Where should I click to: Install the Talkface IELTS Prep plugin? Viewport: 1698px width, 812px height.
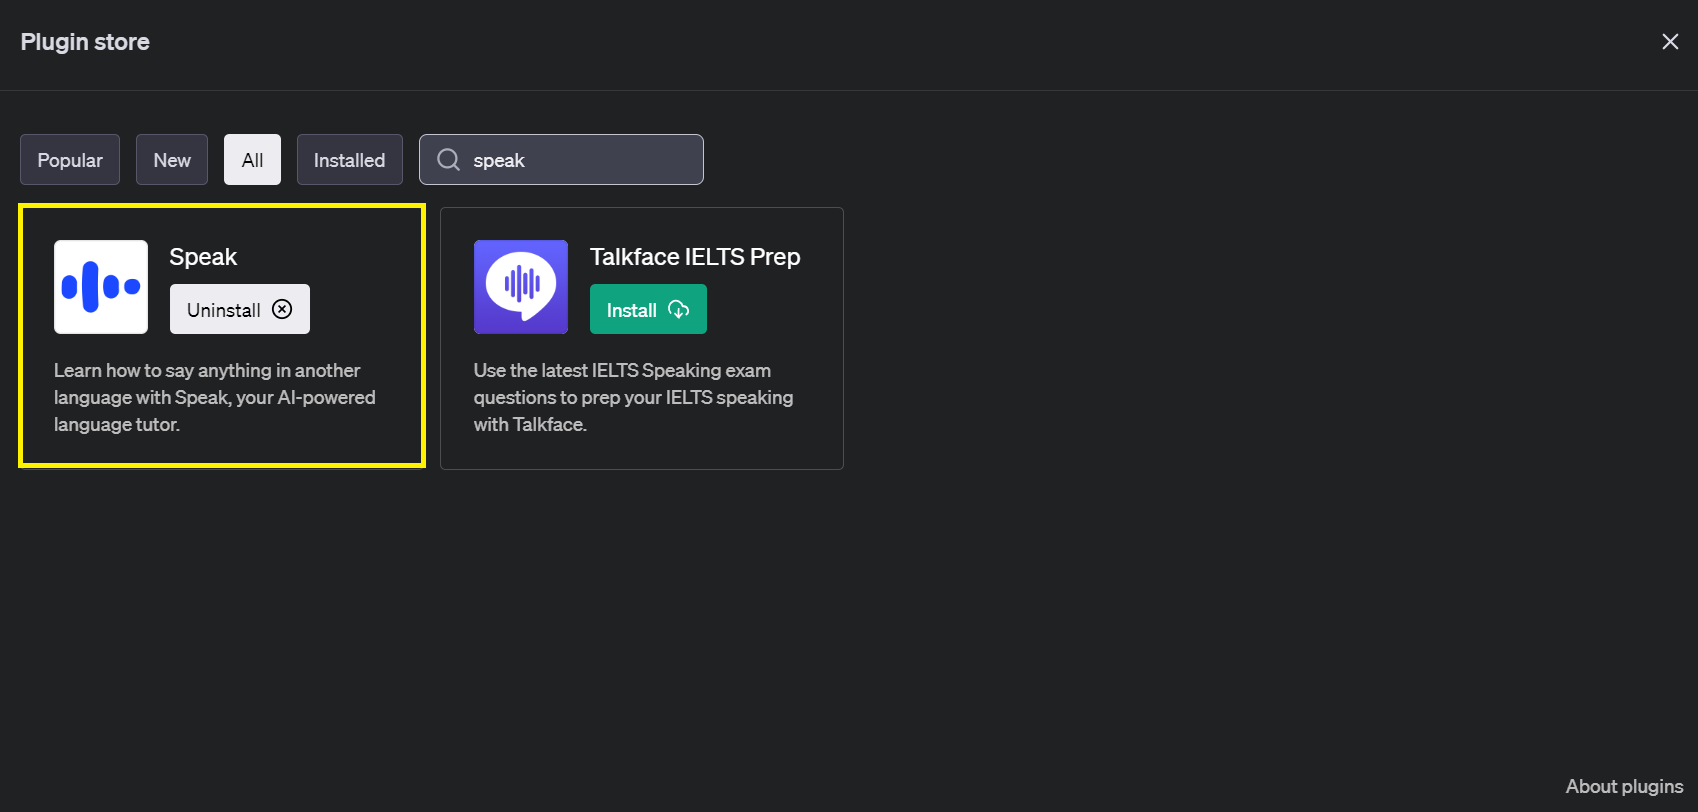pyautogui.click(x=648, y=309)
